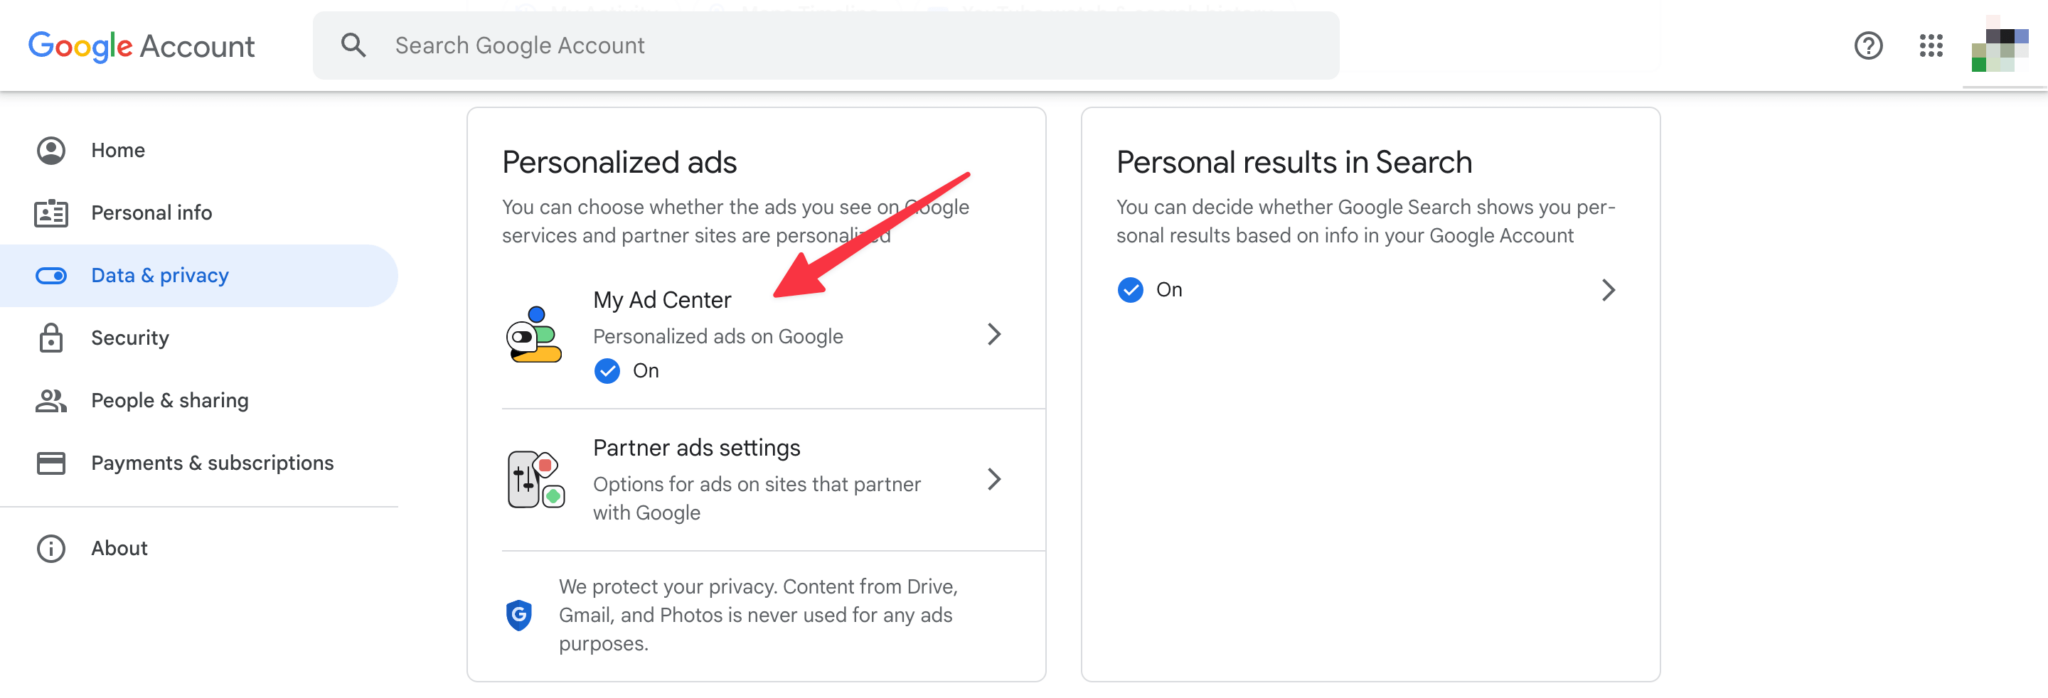Click the Google Account logo link
The image size is (2048, 698).
pos(141,46)
